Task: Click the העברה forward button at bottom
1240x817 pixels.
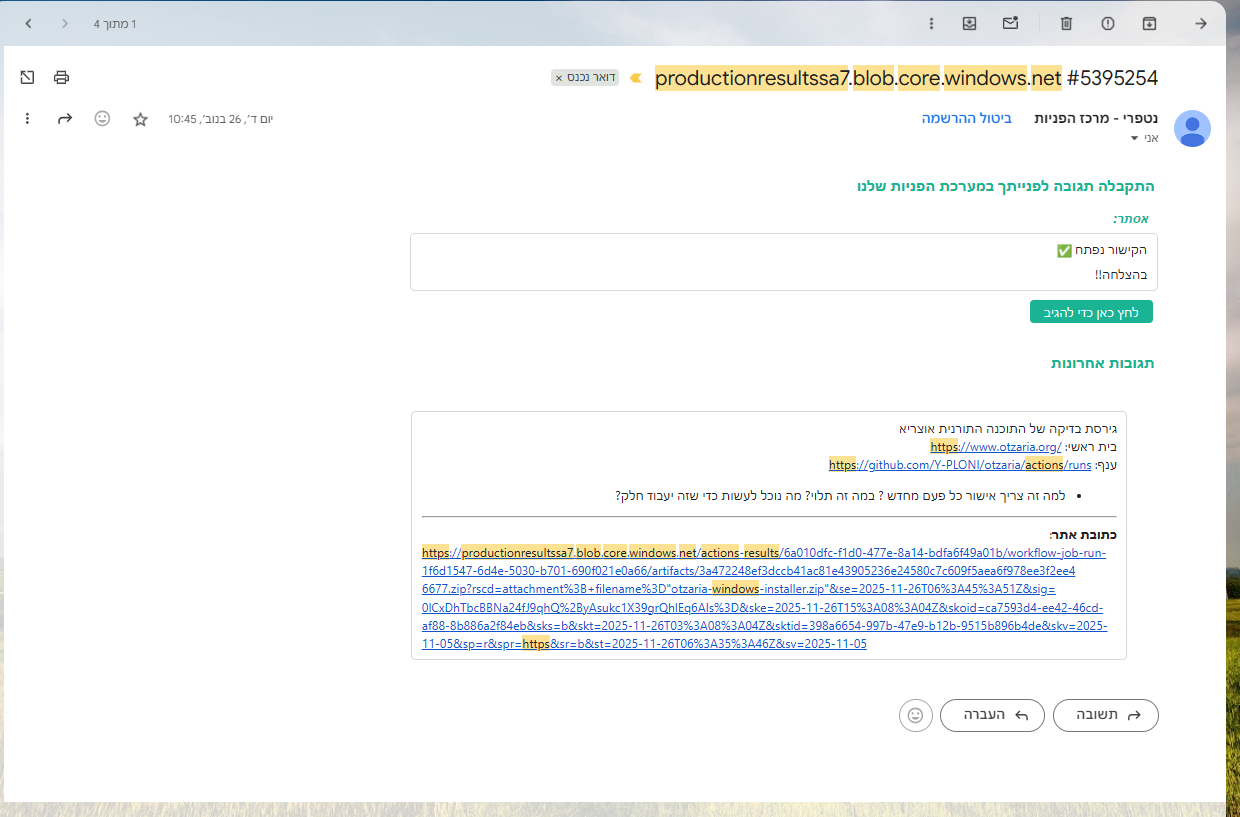Action: click(992, 715)
